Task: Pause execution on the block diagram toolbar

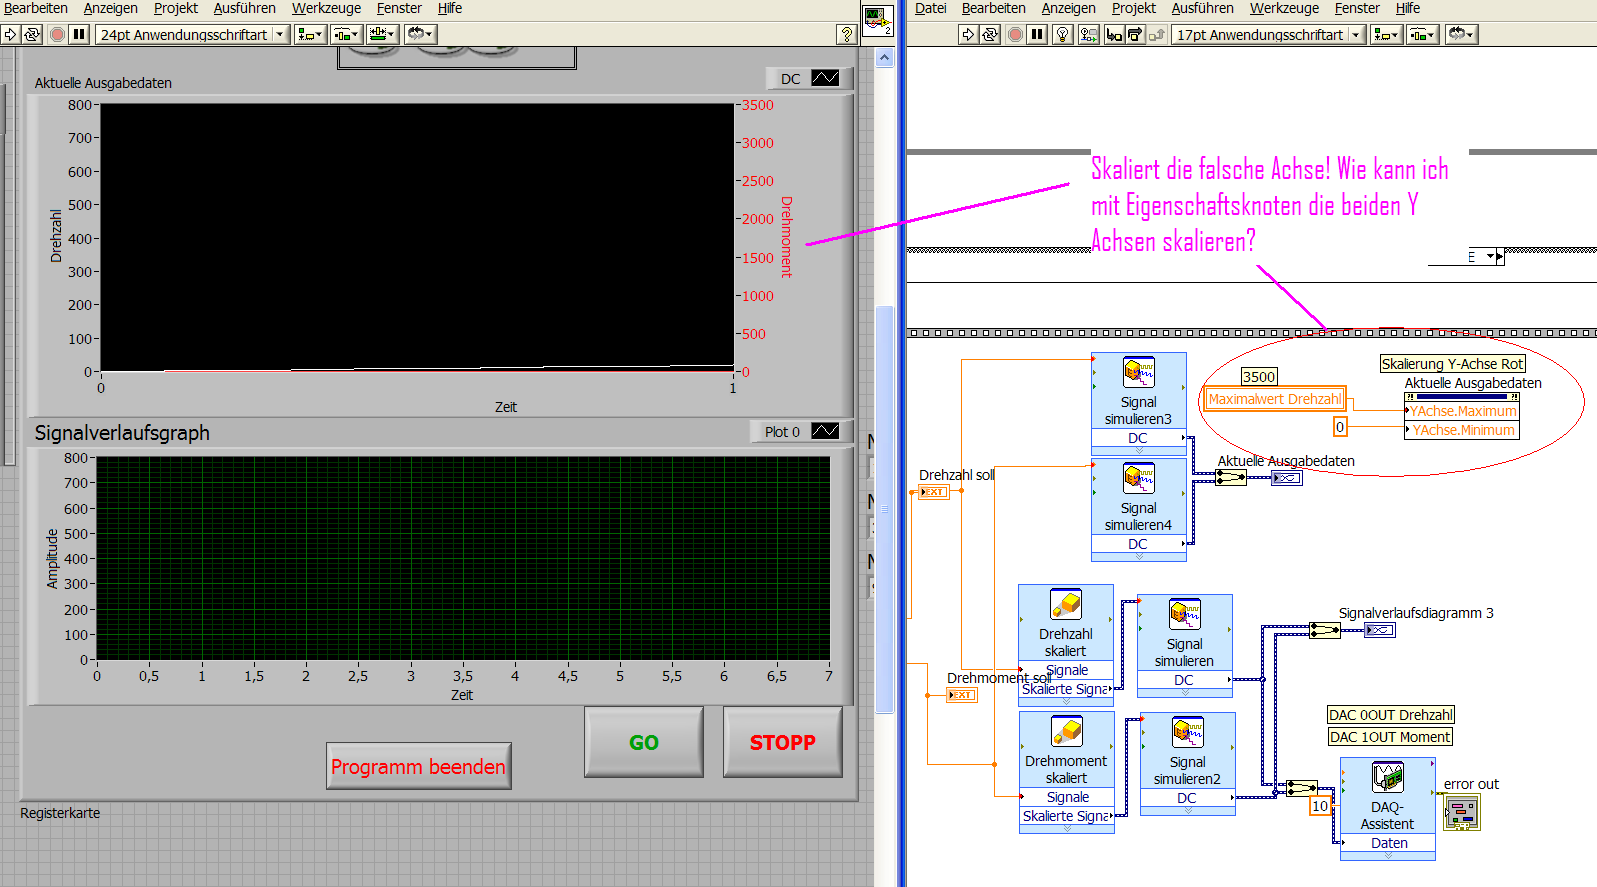Action: coord(1037,34)
